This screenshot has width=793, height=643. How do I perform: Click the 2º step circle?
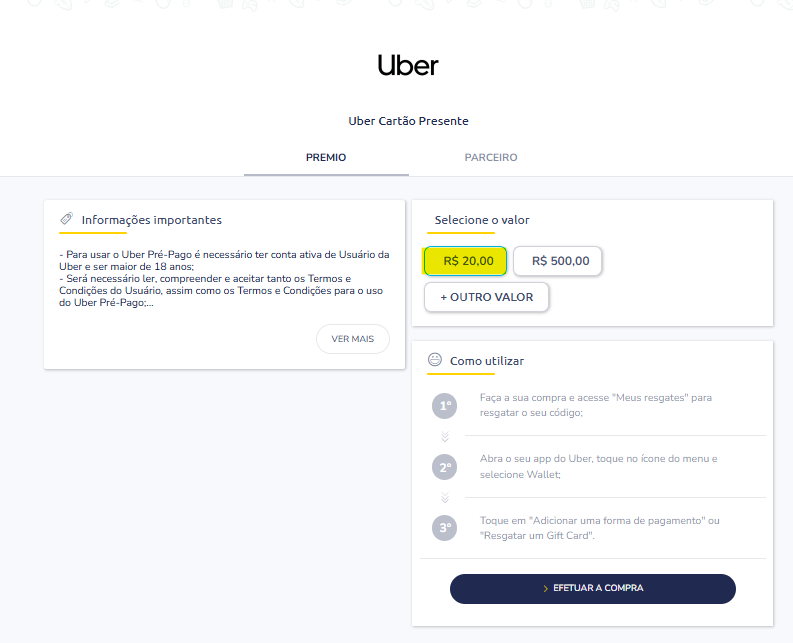444,467
